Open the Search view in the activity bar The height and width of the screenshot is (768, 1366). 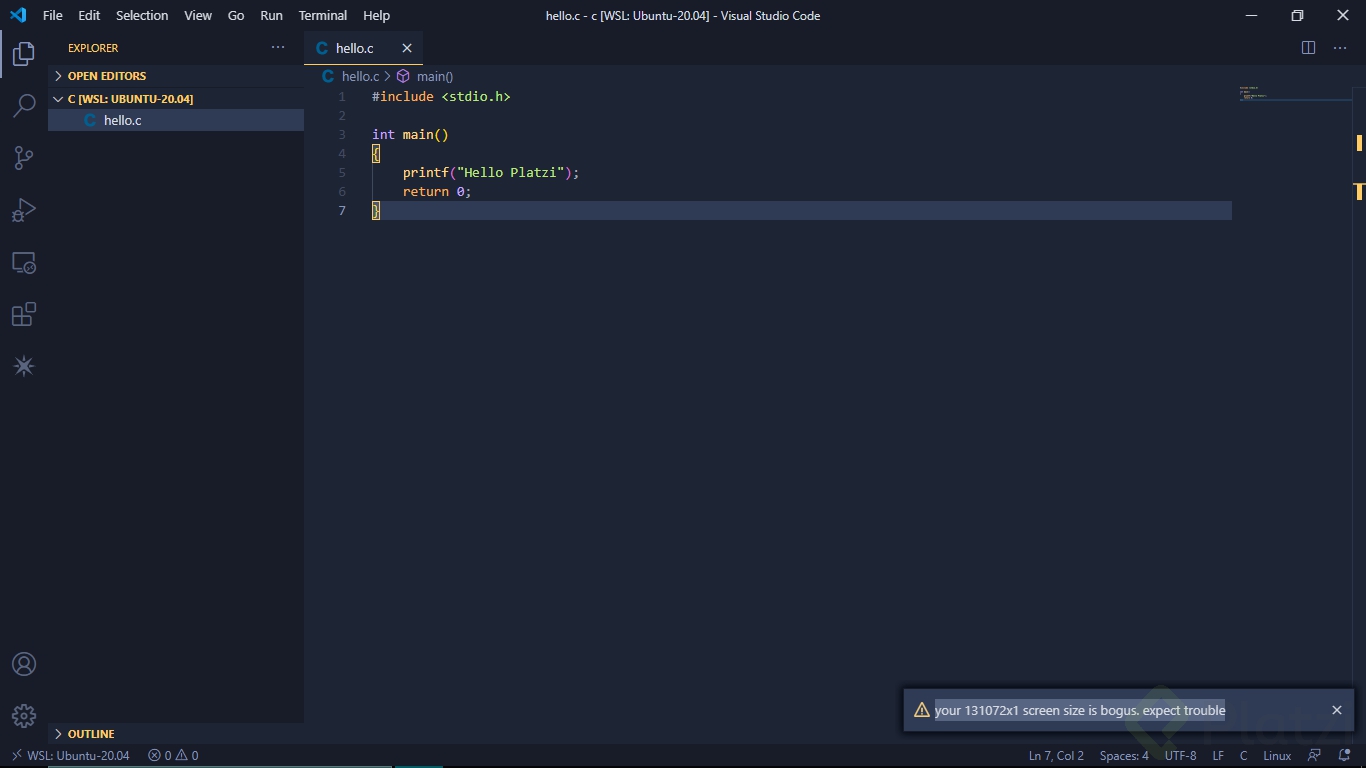pyautogui.click(x=24, y=106)
